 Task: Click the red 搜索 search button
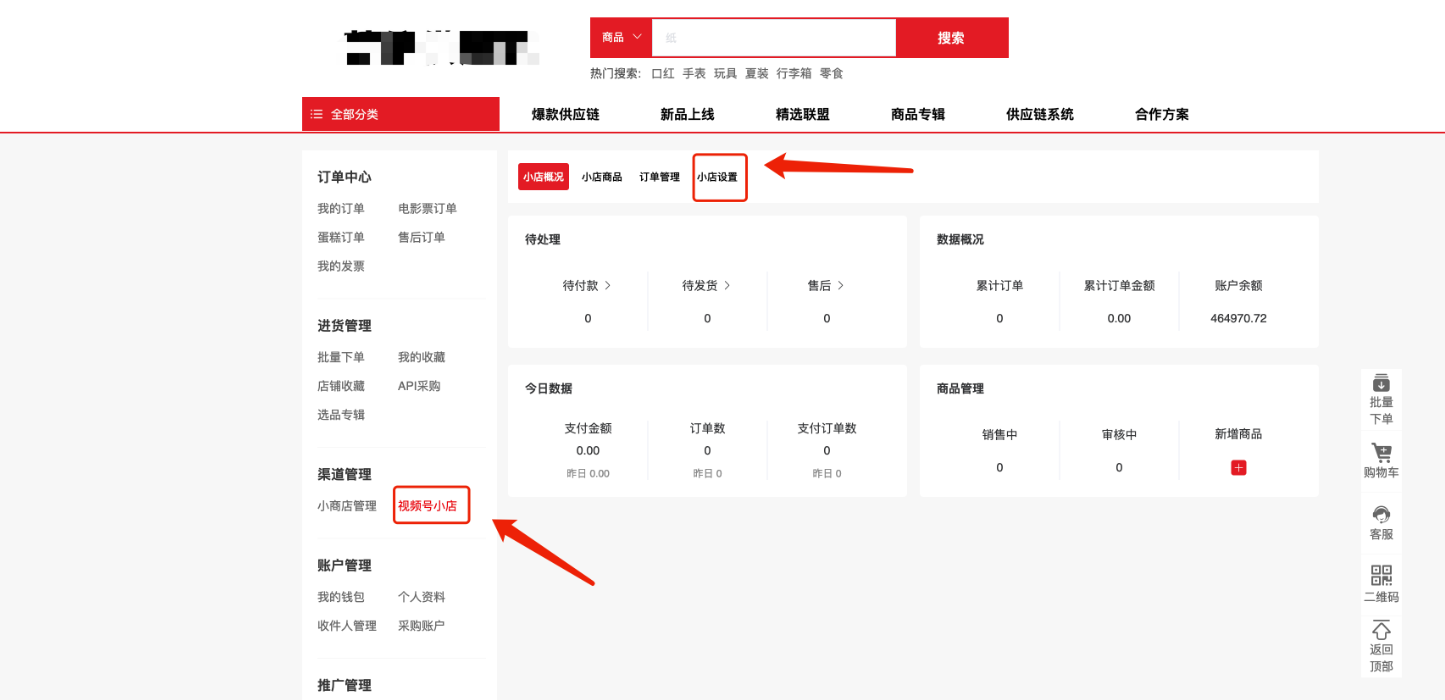pyautogui.click(x=951, y=38)
